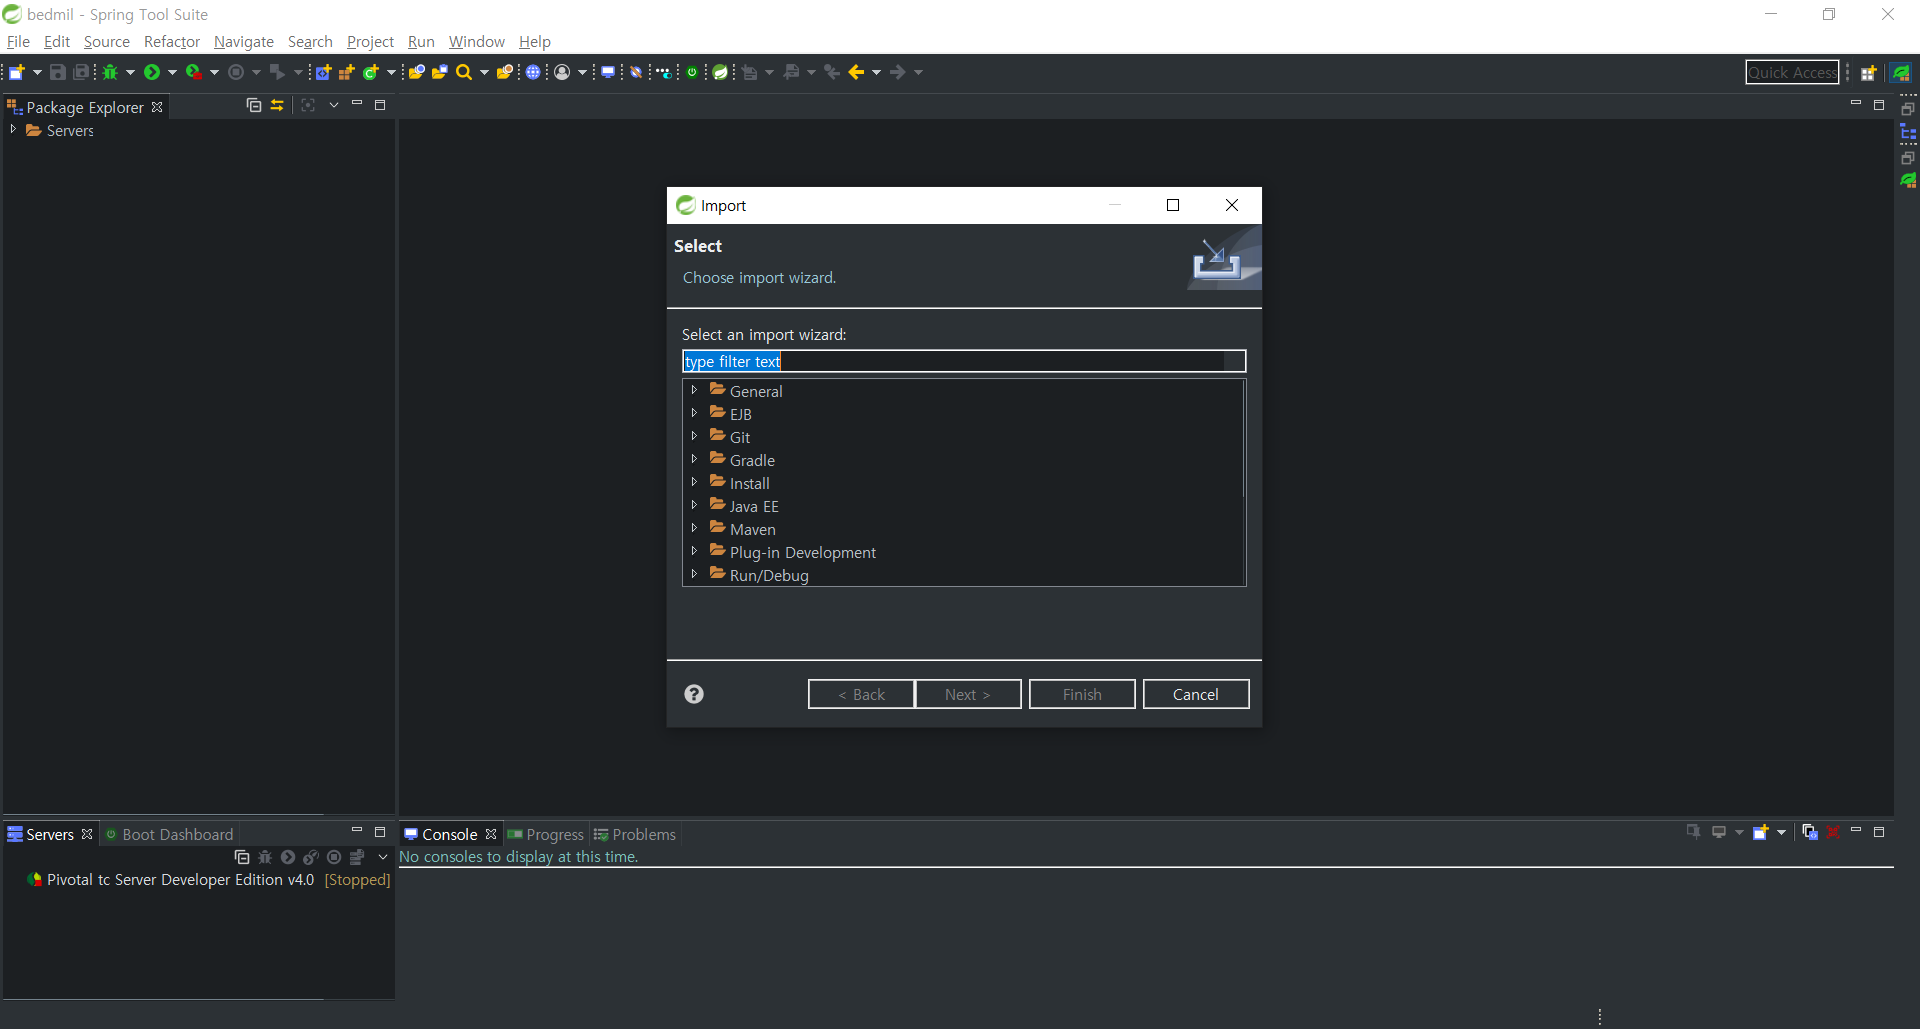Click the Spring leaf icon in main toolbar
Viewport: 1920px width, 1029px height.
[720, 72]
